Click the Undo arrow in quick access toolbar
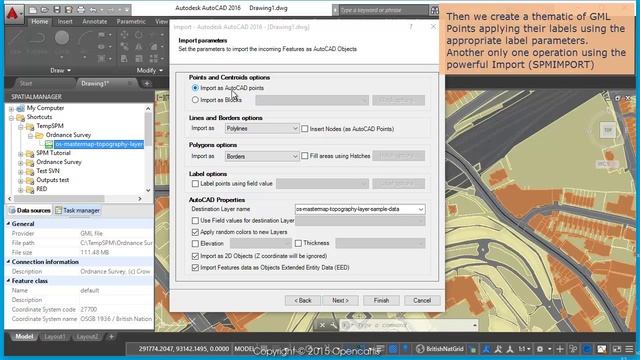Image resolution: width=640 pixels, height=360 pixels. pos(93,9)
